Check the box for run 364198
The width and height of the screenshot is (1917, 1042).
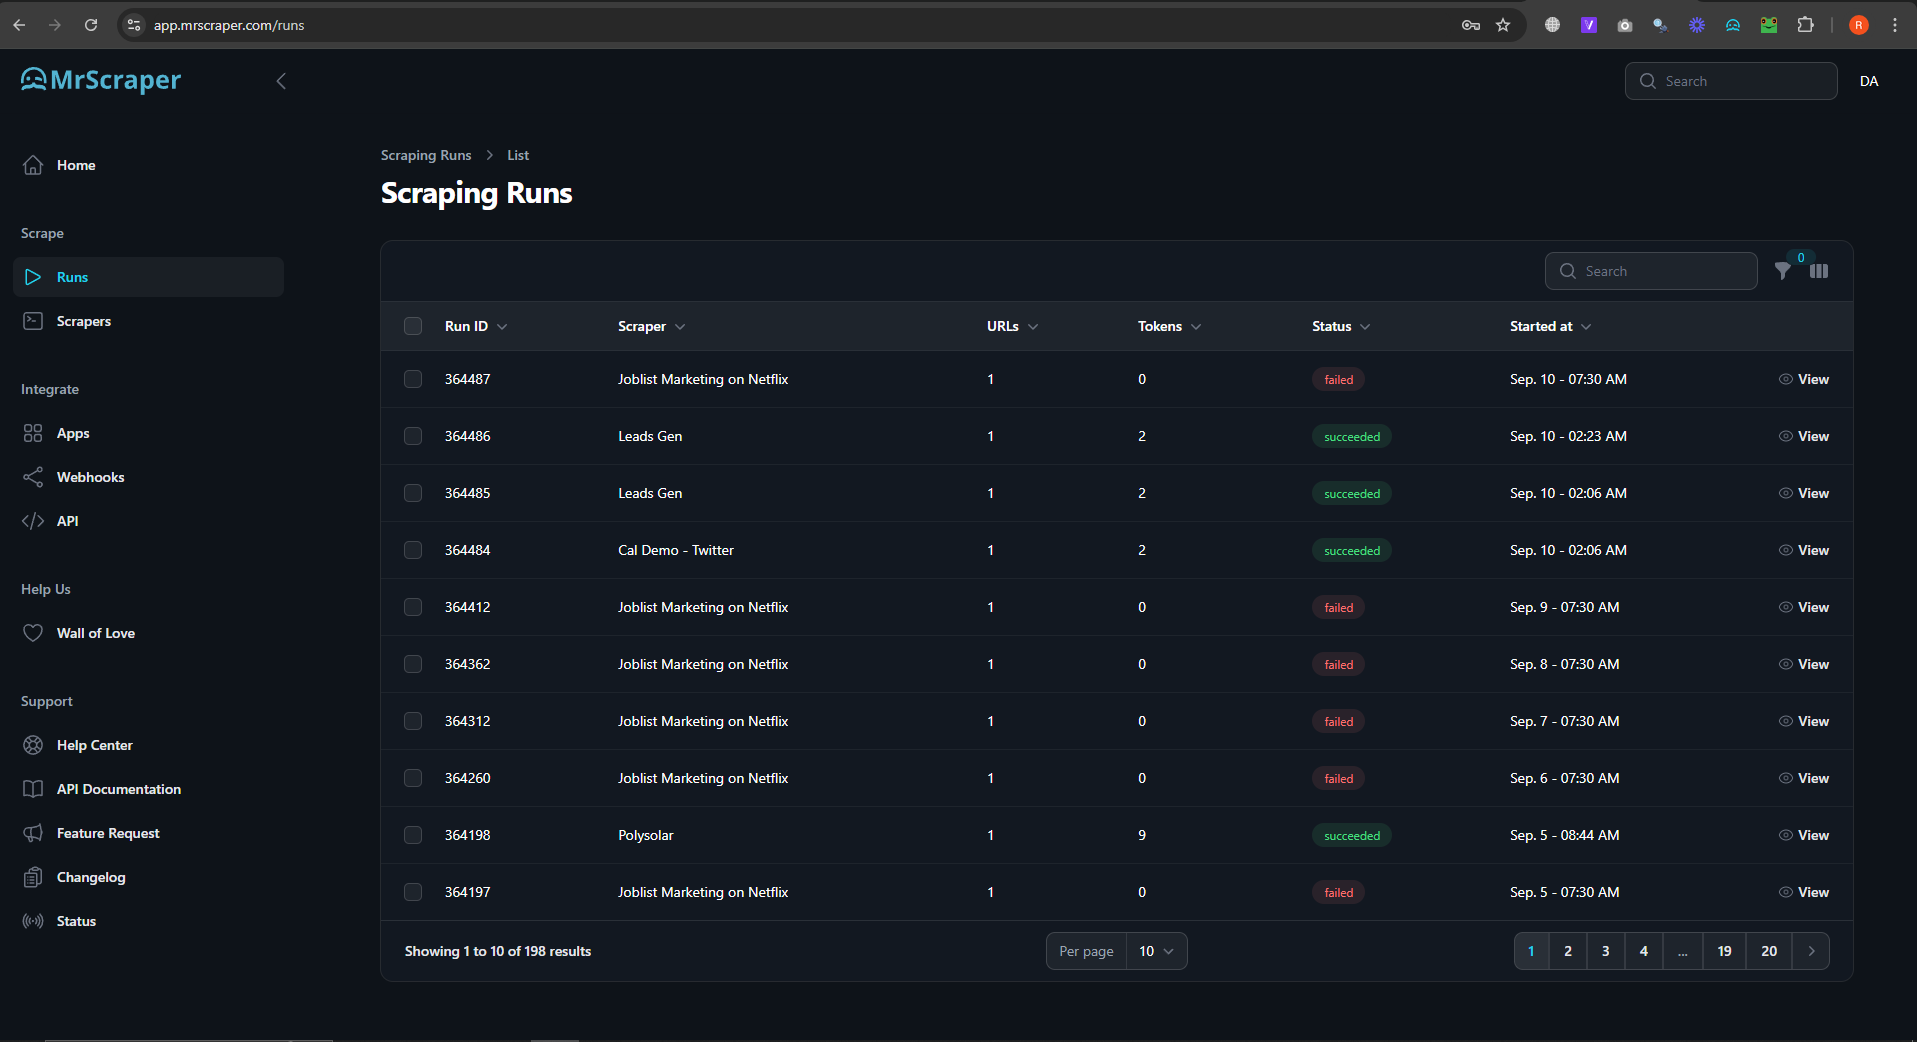(413, 835)
